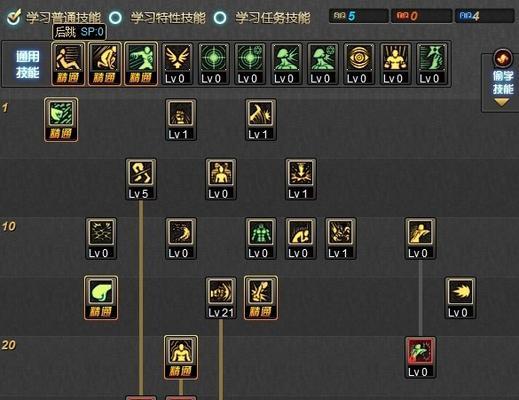The image size is (519, 400).
Task: Toggle the 学习普通技能 checkbox
Action: click(x=14, y=17)
